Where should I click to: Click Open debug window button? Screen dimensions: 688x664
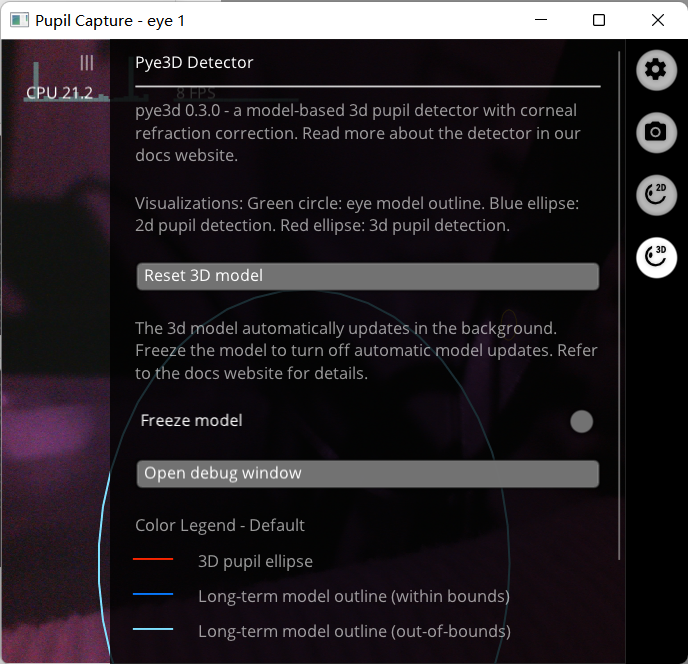[368, 474]
